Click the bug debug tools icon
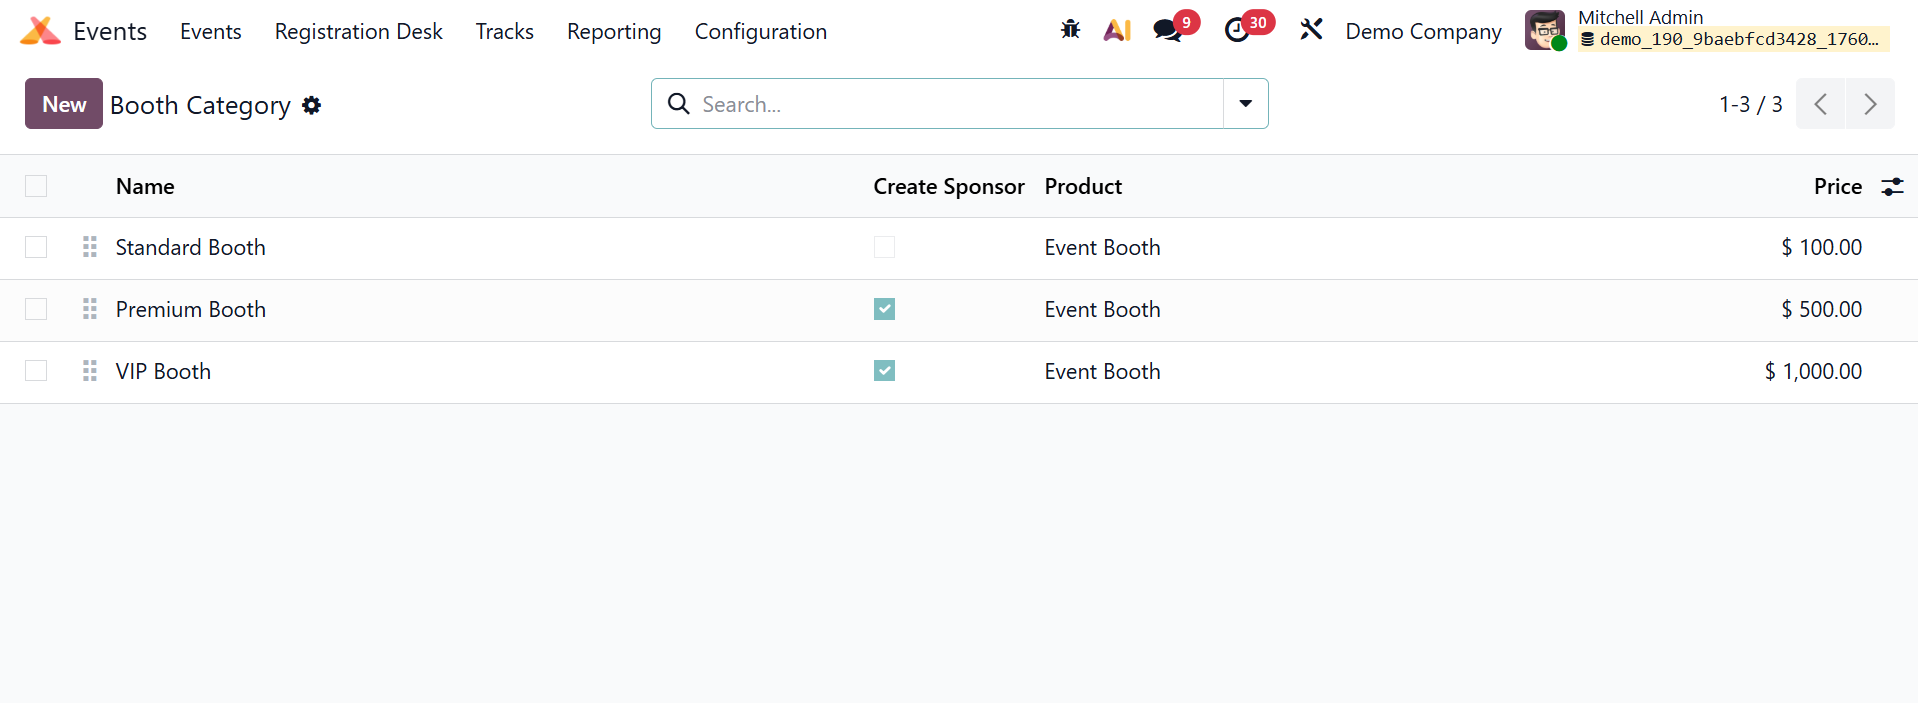Image resolution: width=1918 pixels, height=703 pixels. point(1070,30)
